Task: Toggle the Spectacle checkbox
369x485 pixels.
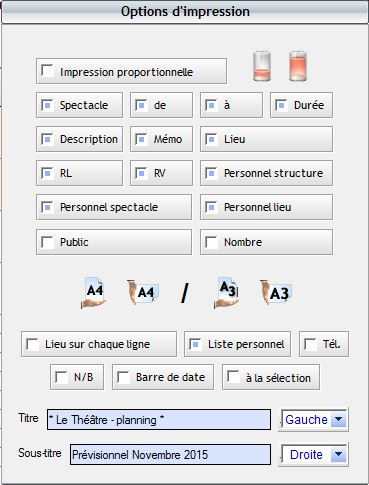Action: coord(47,105)
